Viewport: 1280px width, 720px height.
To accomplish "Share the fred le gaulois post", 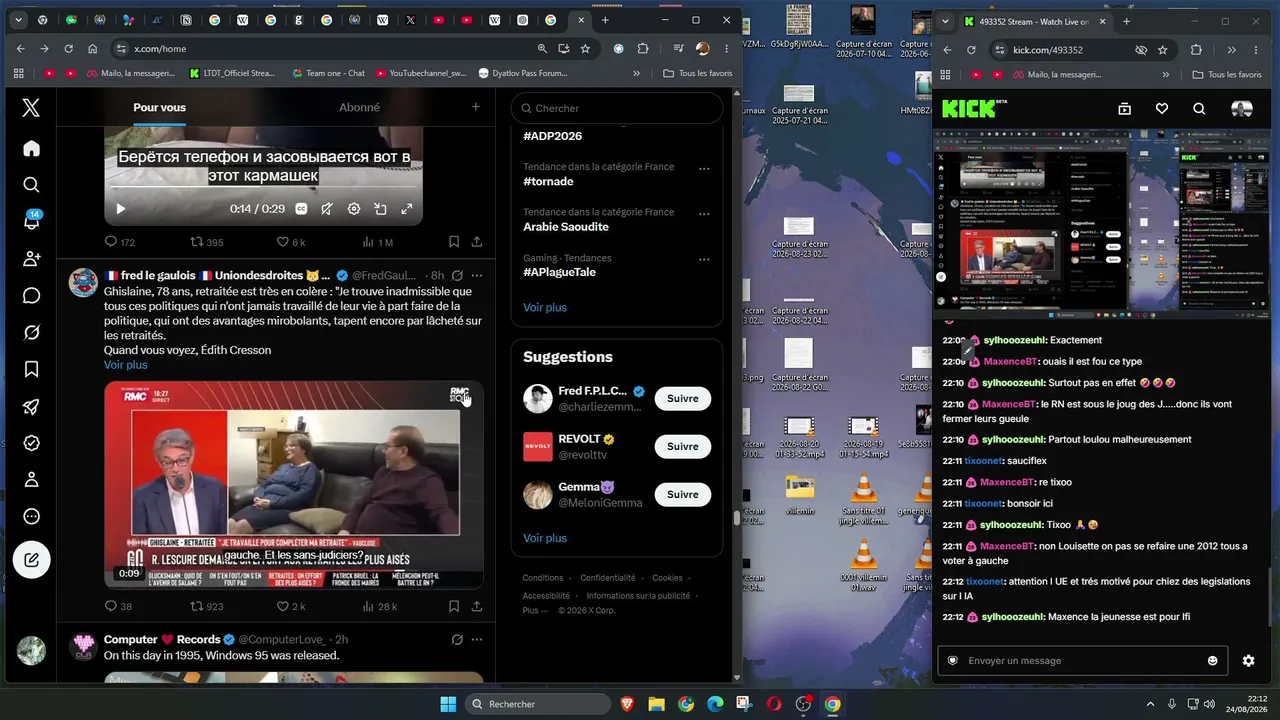I will [x=477, y=606].
